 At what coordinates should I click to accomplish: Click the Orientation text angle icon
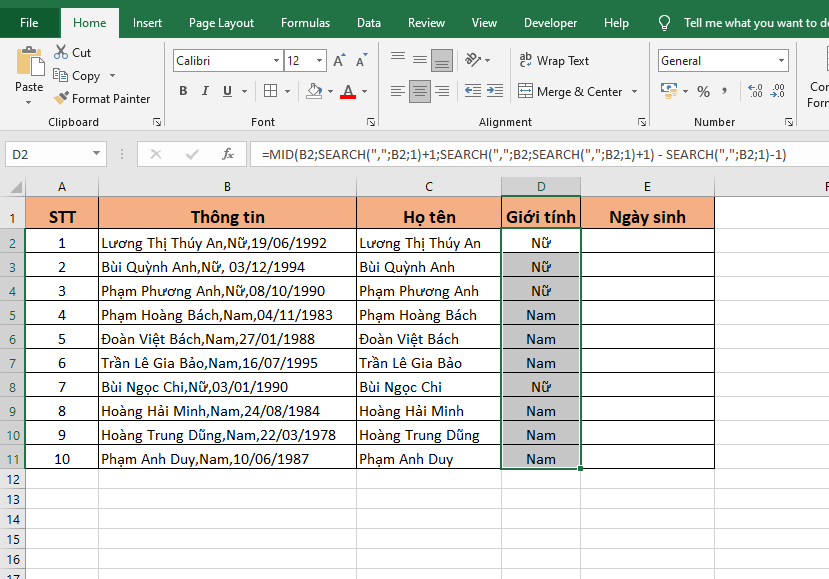[x=475, y=61]
